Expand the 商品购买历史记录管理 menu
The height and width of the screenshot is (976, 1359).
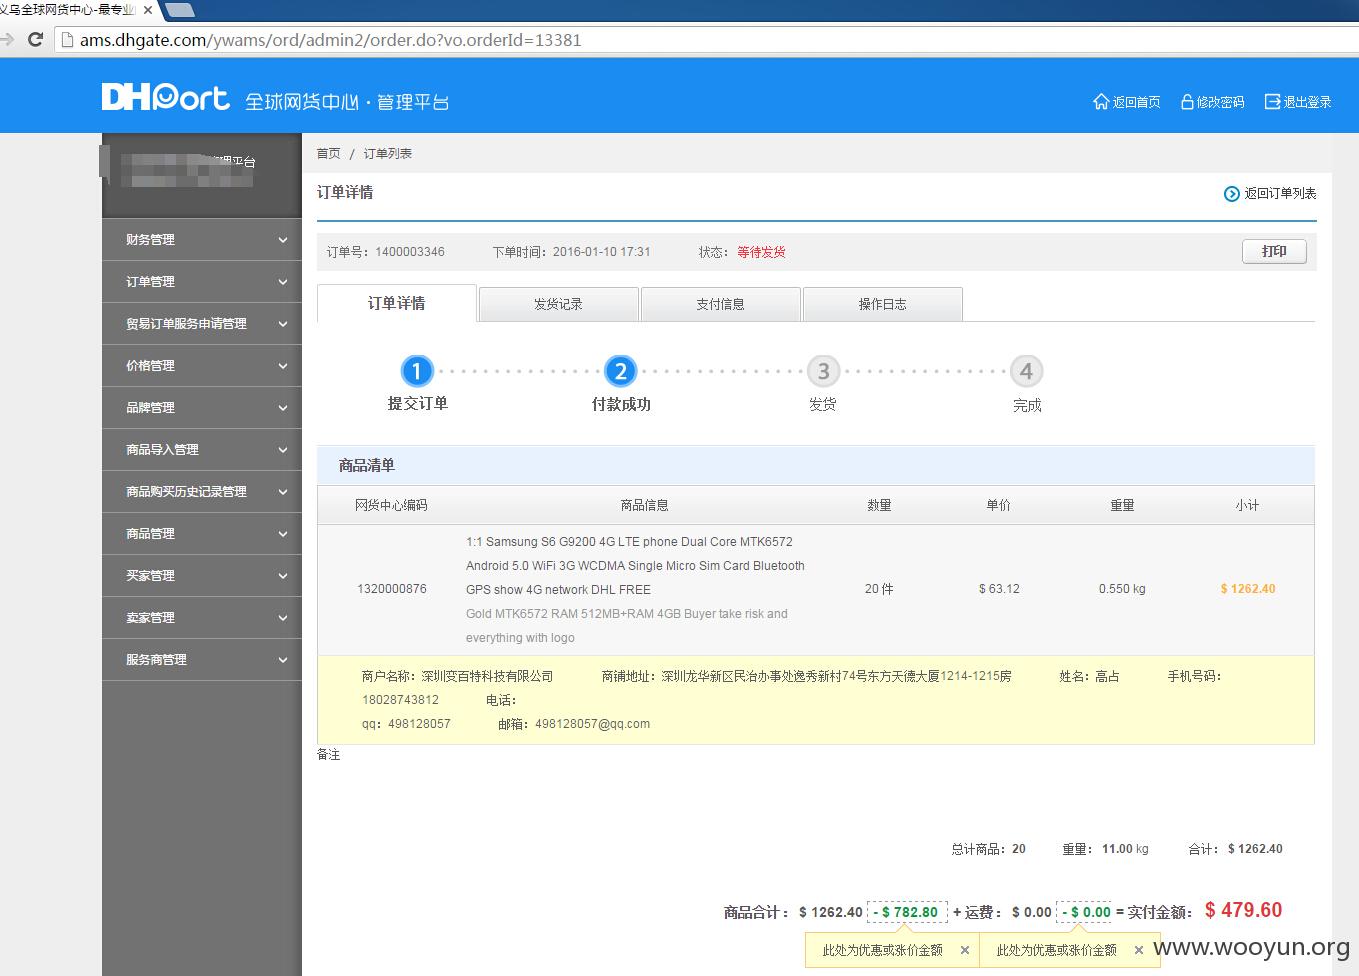(201, 492)
